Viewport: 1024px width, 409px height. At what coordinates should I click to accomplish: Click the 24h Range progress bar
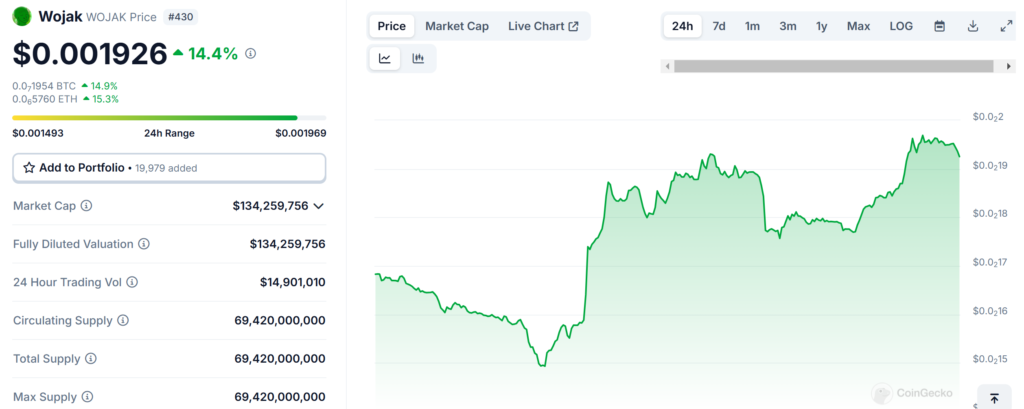[169, 118]
